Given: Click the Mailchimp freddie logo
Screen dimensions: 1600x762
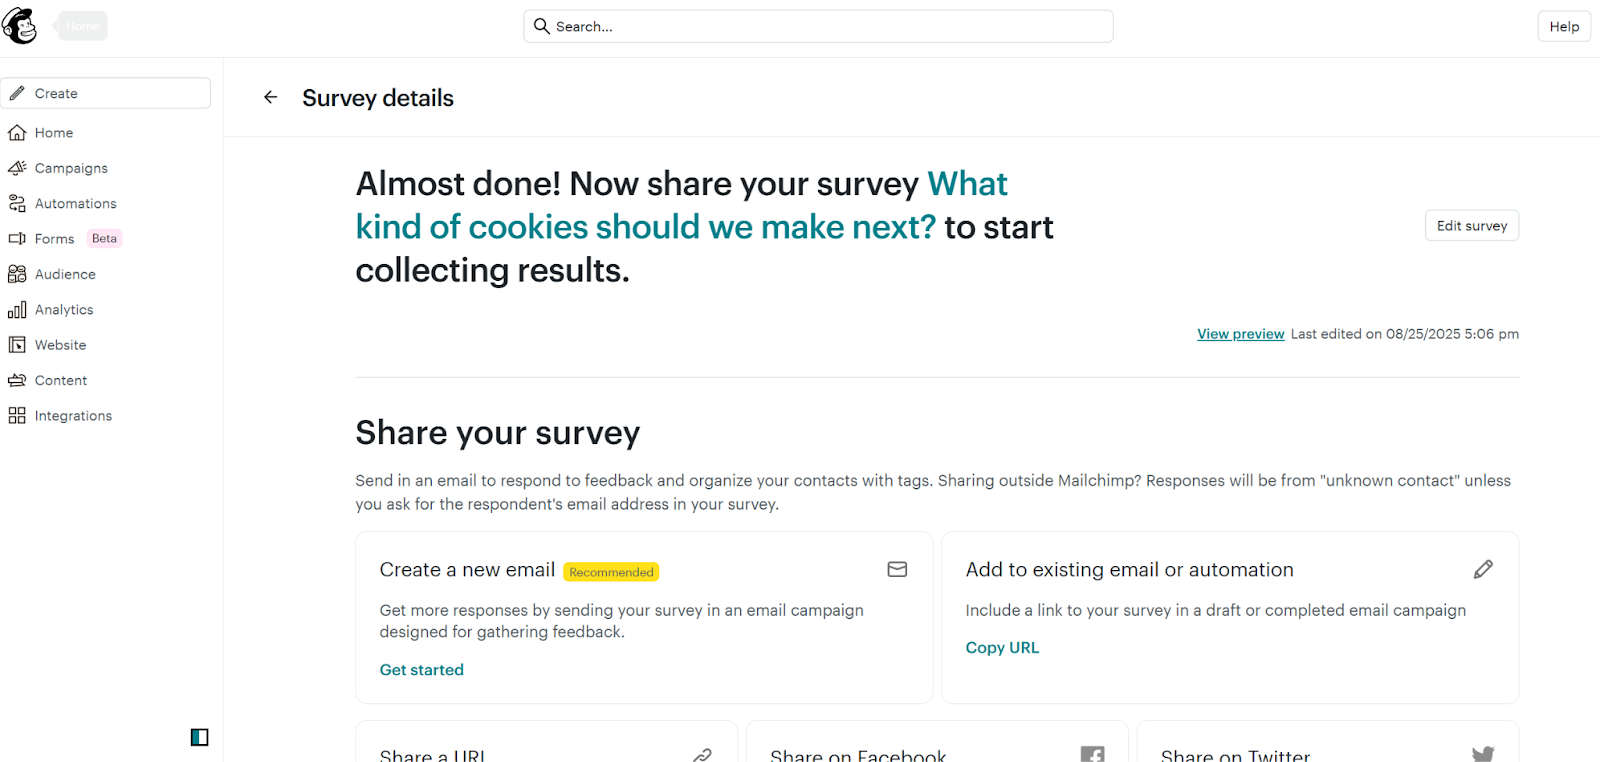Looking at the screenshot, I should 20,25.
